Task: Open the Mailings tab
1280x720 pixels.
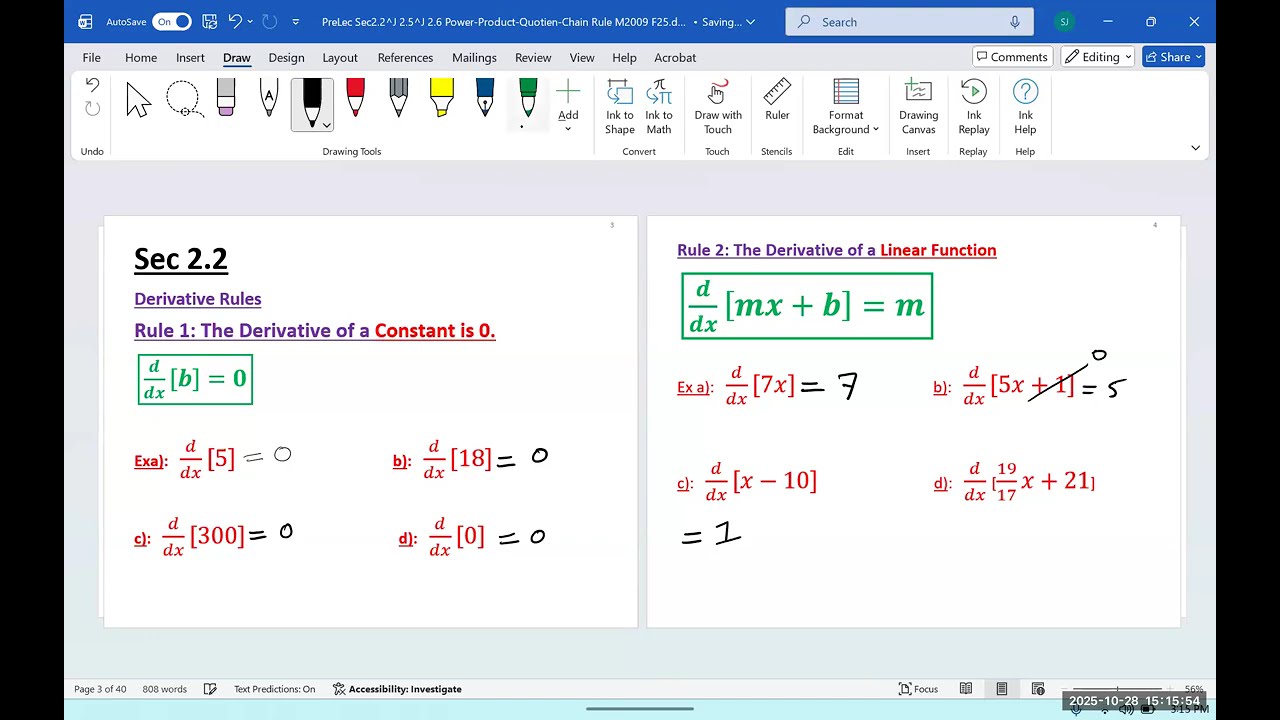Action: point(474,58)
